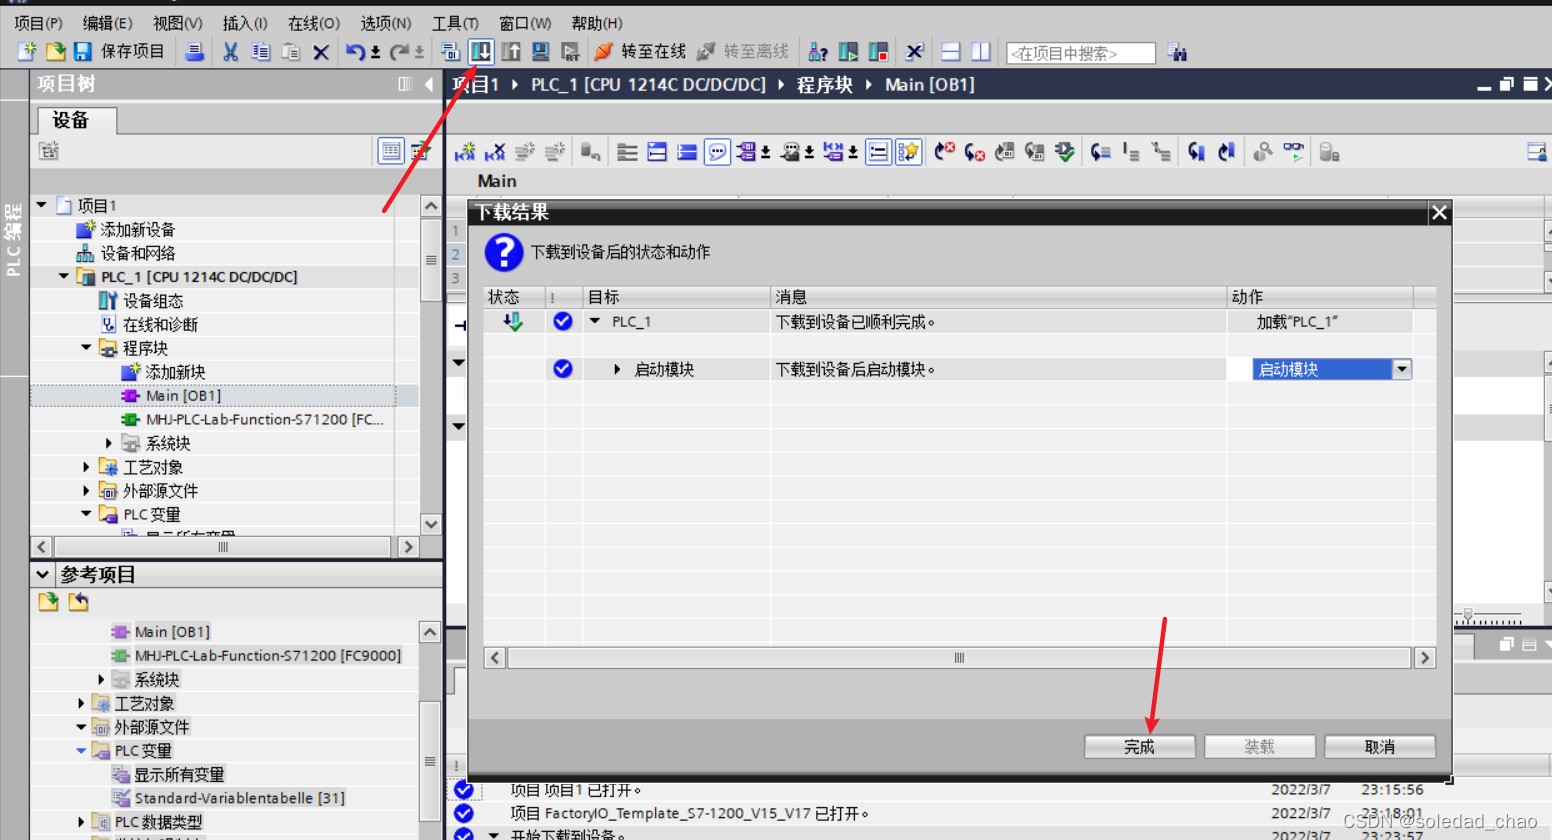Click the delete X icon in toolbar
This screenshot has width=1552, height=840.
coord(321,52)
